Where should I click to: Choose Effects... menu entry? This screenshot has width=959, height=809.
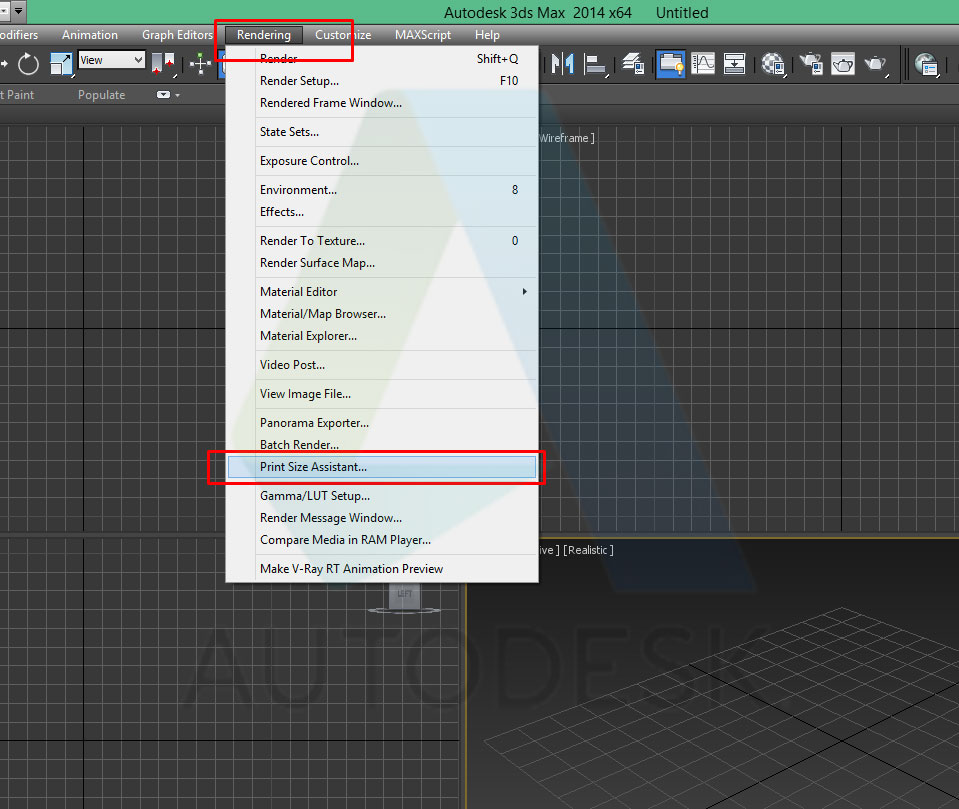[382, 212]
